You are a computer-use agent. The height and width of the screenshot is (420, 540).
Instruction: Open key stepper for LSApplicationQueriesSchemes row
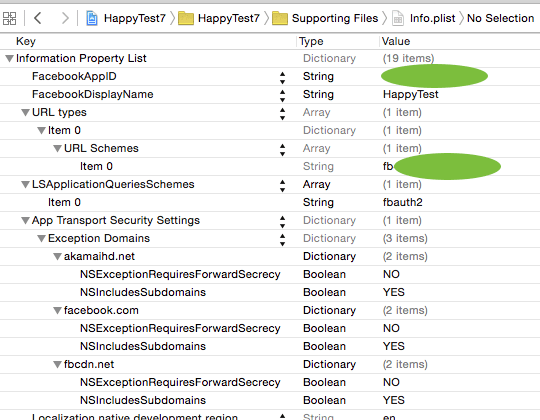282,186
